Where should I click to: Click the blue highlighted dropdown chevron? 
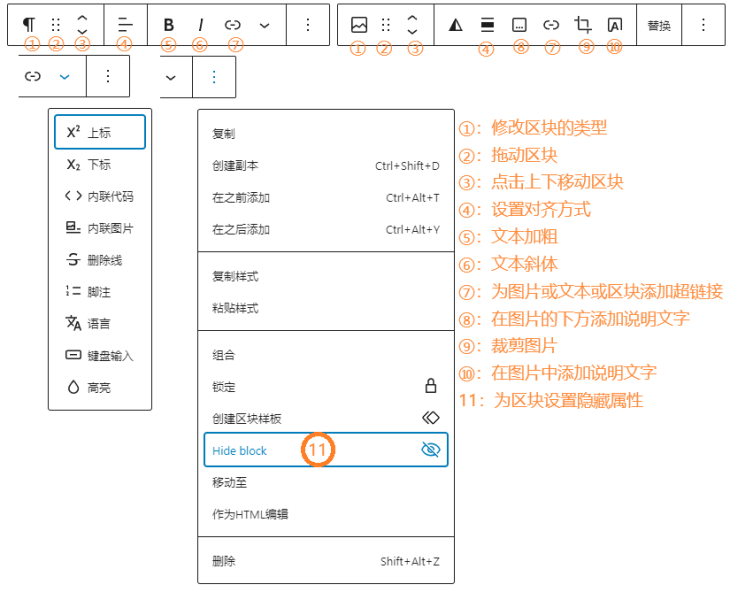click(x=65, y=77)
